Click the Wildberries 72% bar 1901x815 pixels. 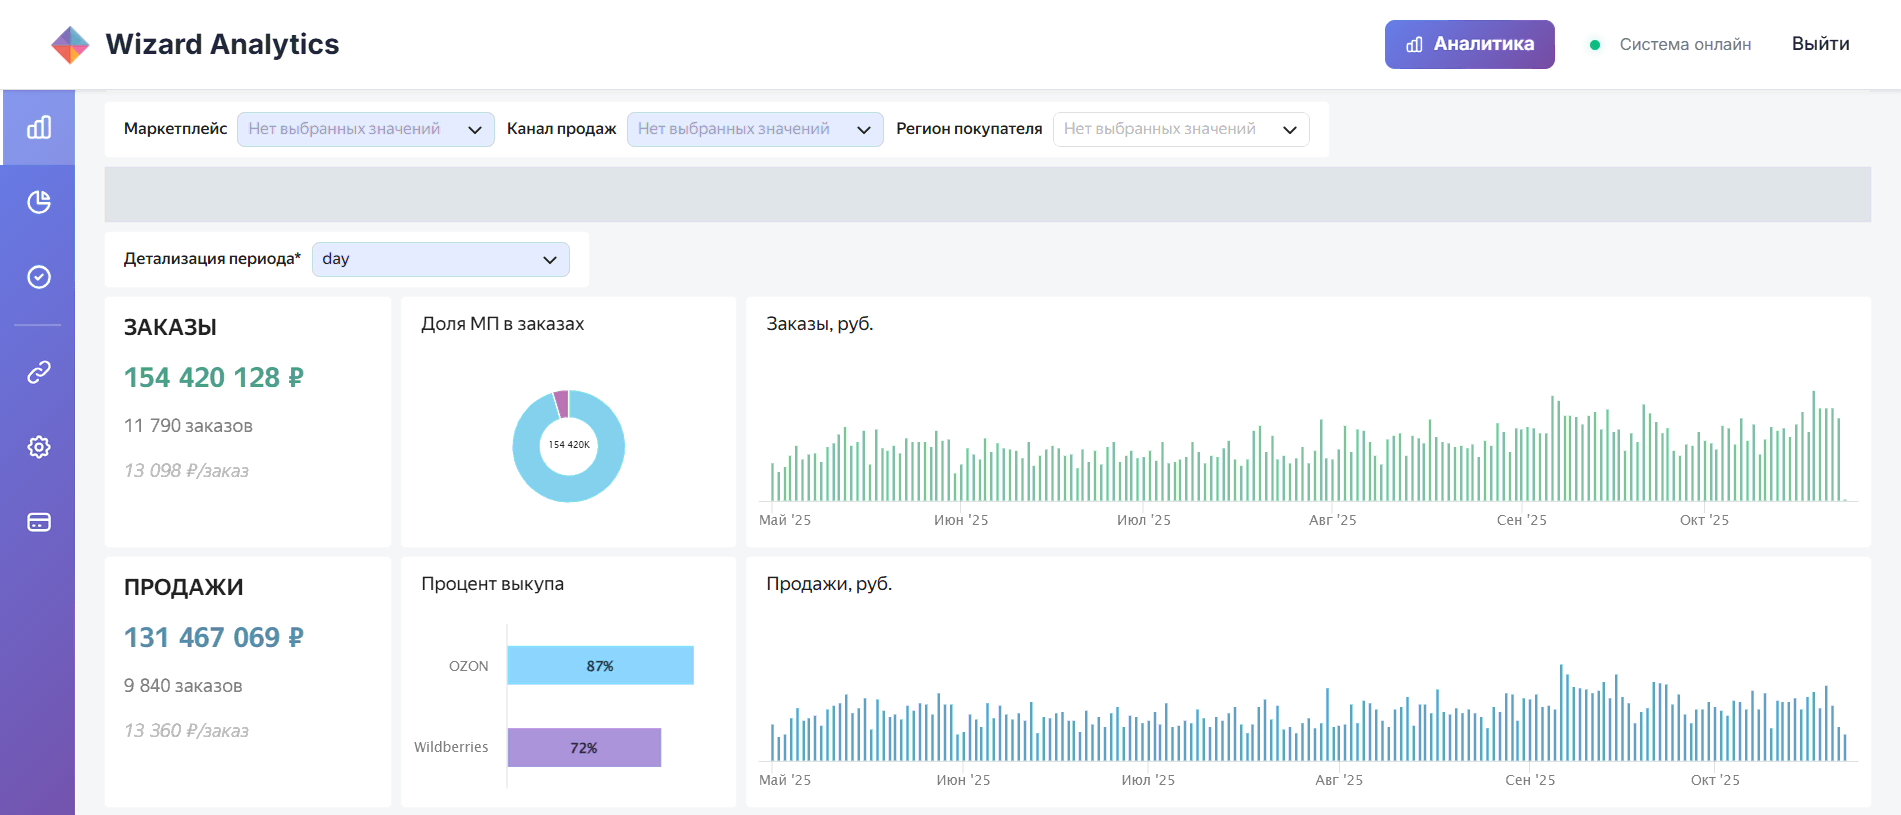pyautogui.click(x=584, y=747)
